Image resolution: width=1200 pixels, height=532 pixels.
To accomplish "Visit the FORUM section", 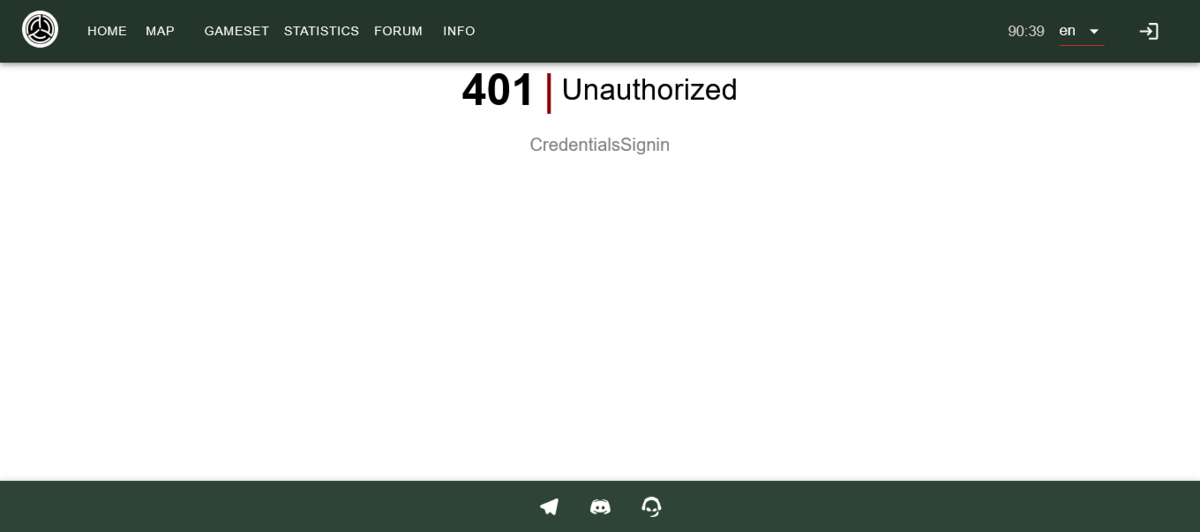I will pos(398,31).
